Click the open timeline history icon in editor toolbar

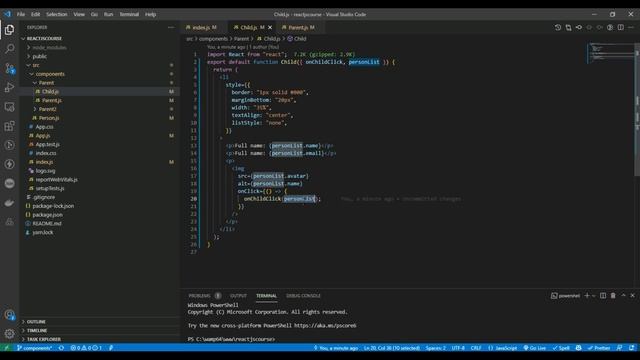tap(558, 27)
